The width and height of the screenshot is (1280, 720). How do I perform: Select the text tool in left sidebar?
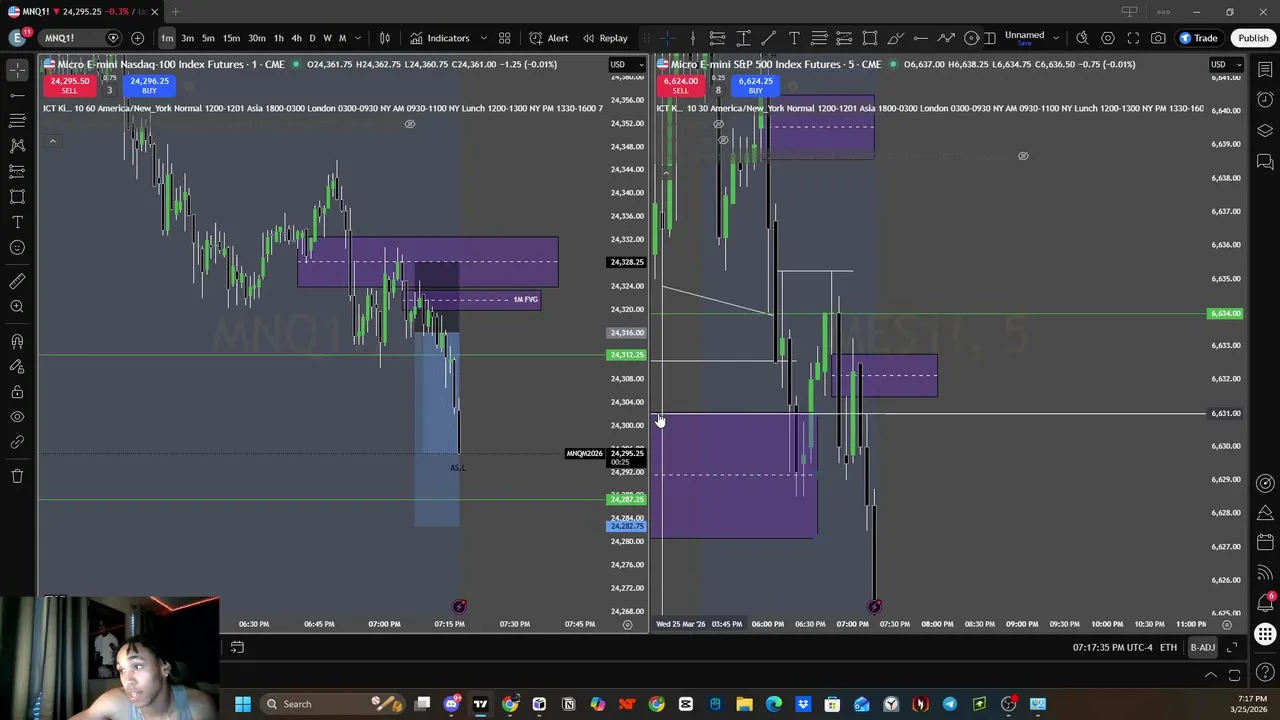click(17, 222)
